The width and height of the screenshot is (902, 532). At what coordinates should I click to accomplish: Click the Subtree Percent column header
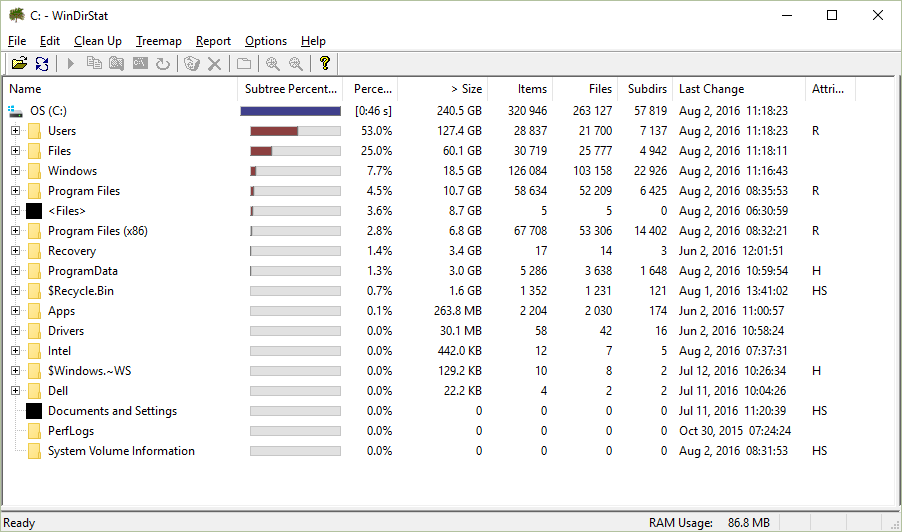tap(290, 89)
